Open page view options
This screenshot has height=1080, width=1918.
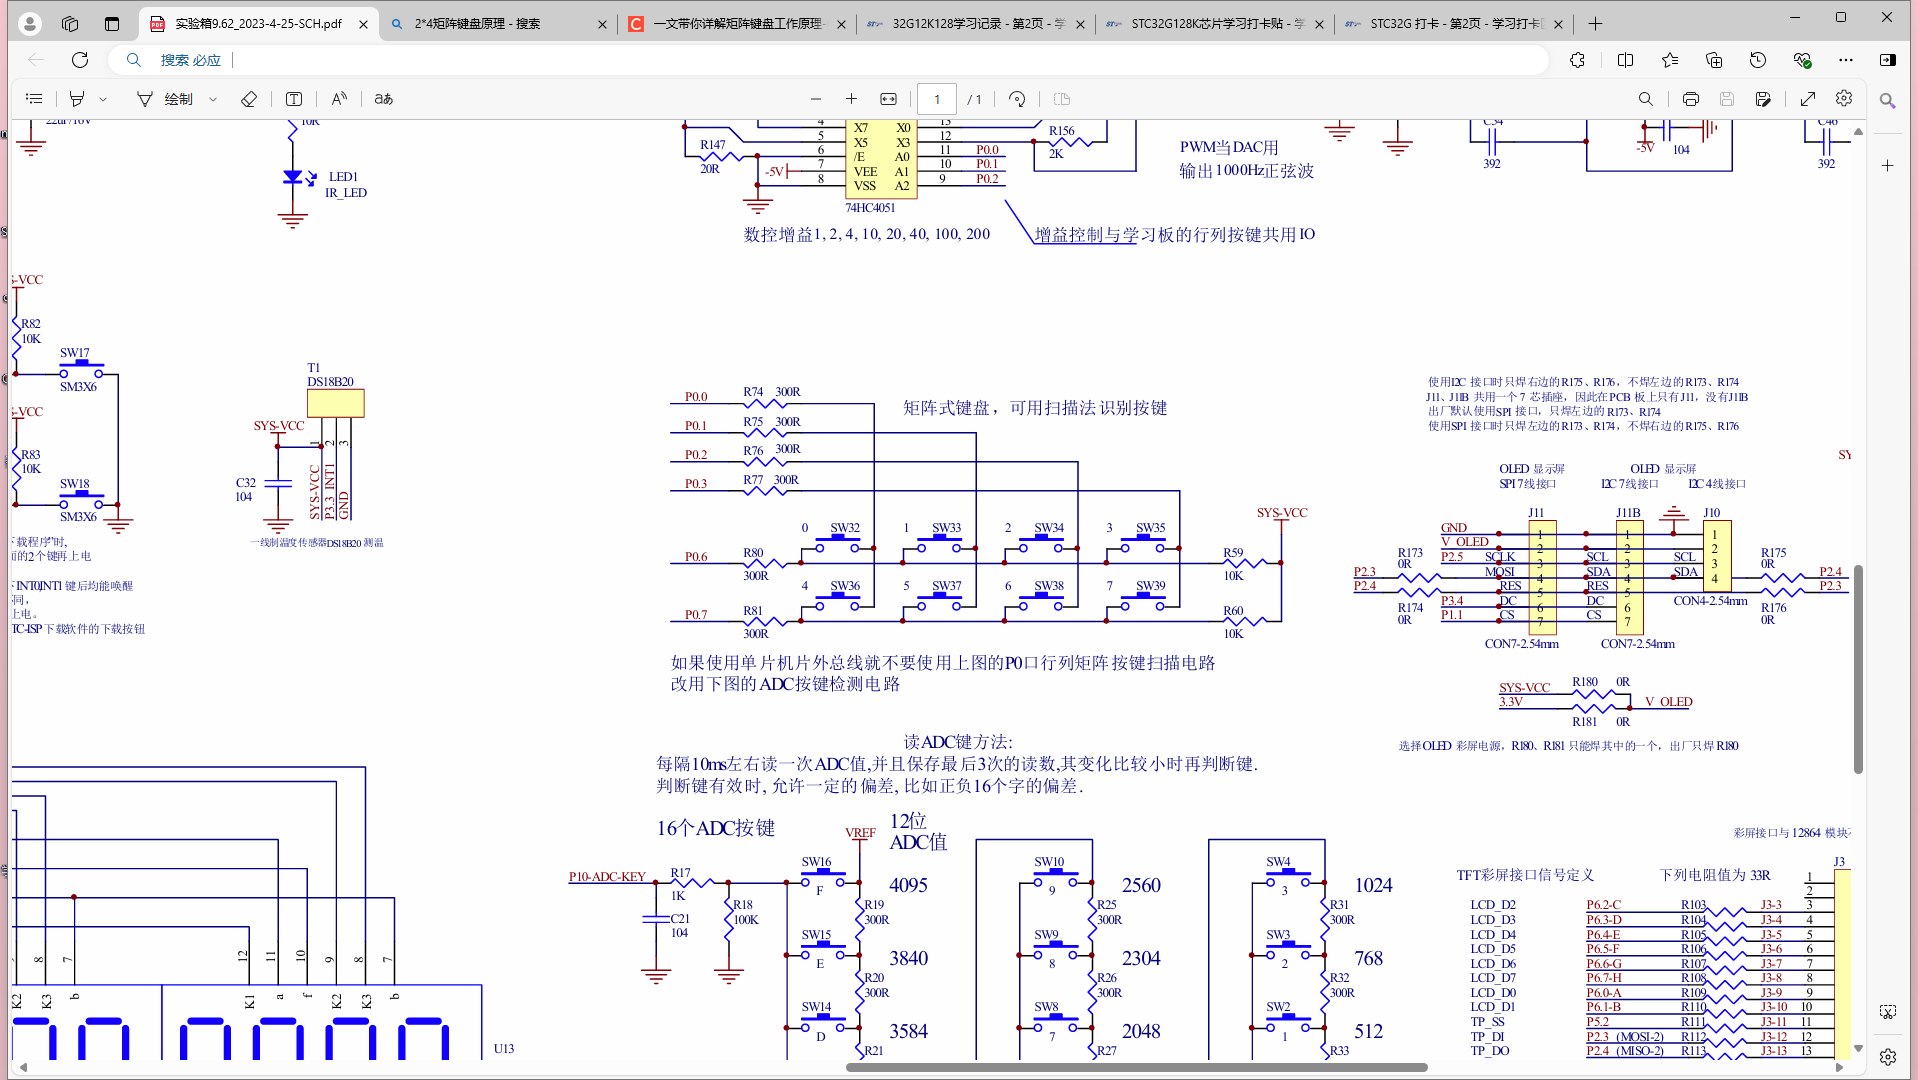(x=1062, y=99)
